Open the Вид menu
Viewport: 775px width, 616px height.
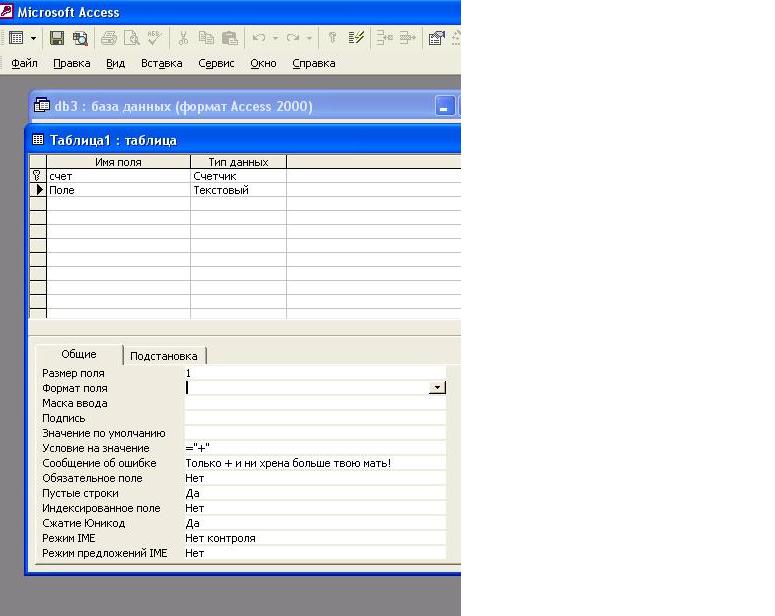point(115,63)
